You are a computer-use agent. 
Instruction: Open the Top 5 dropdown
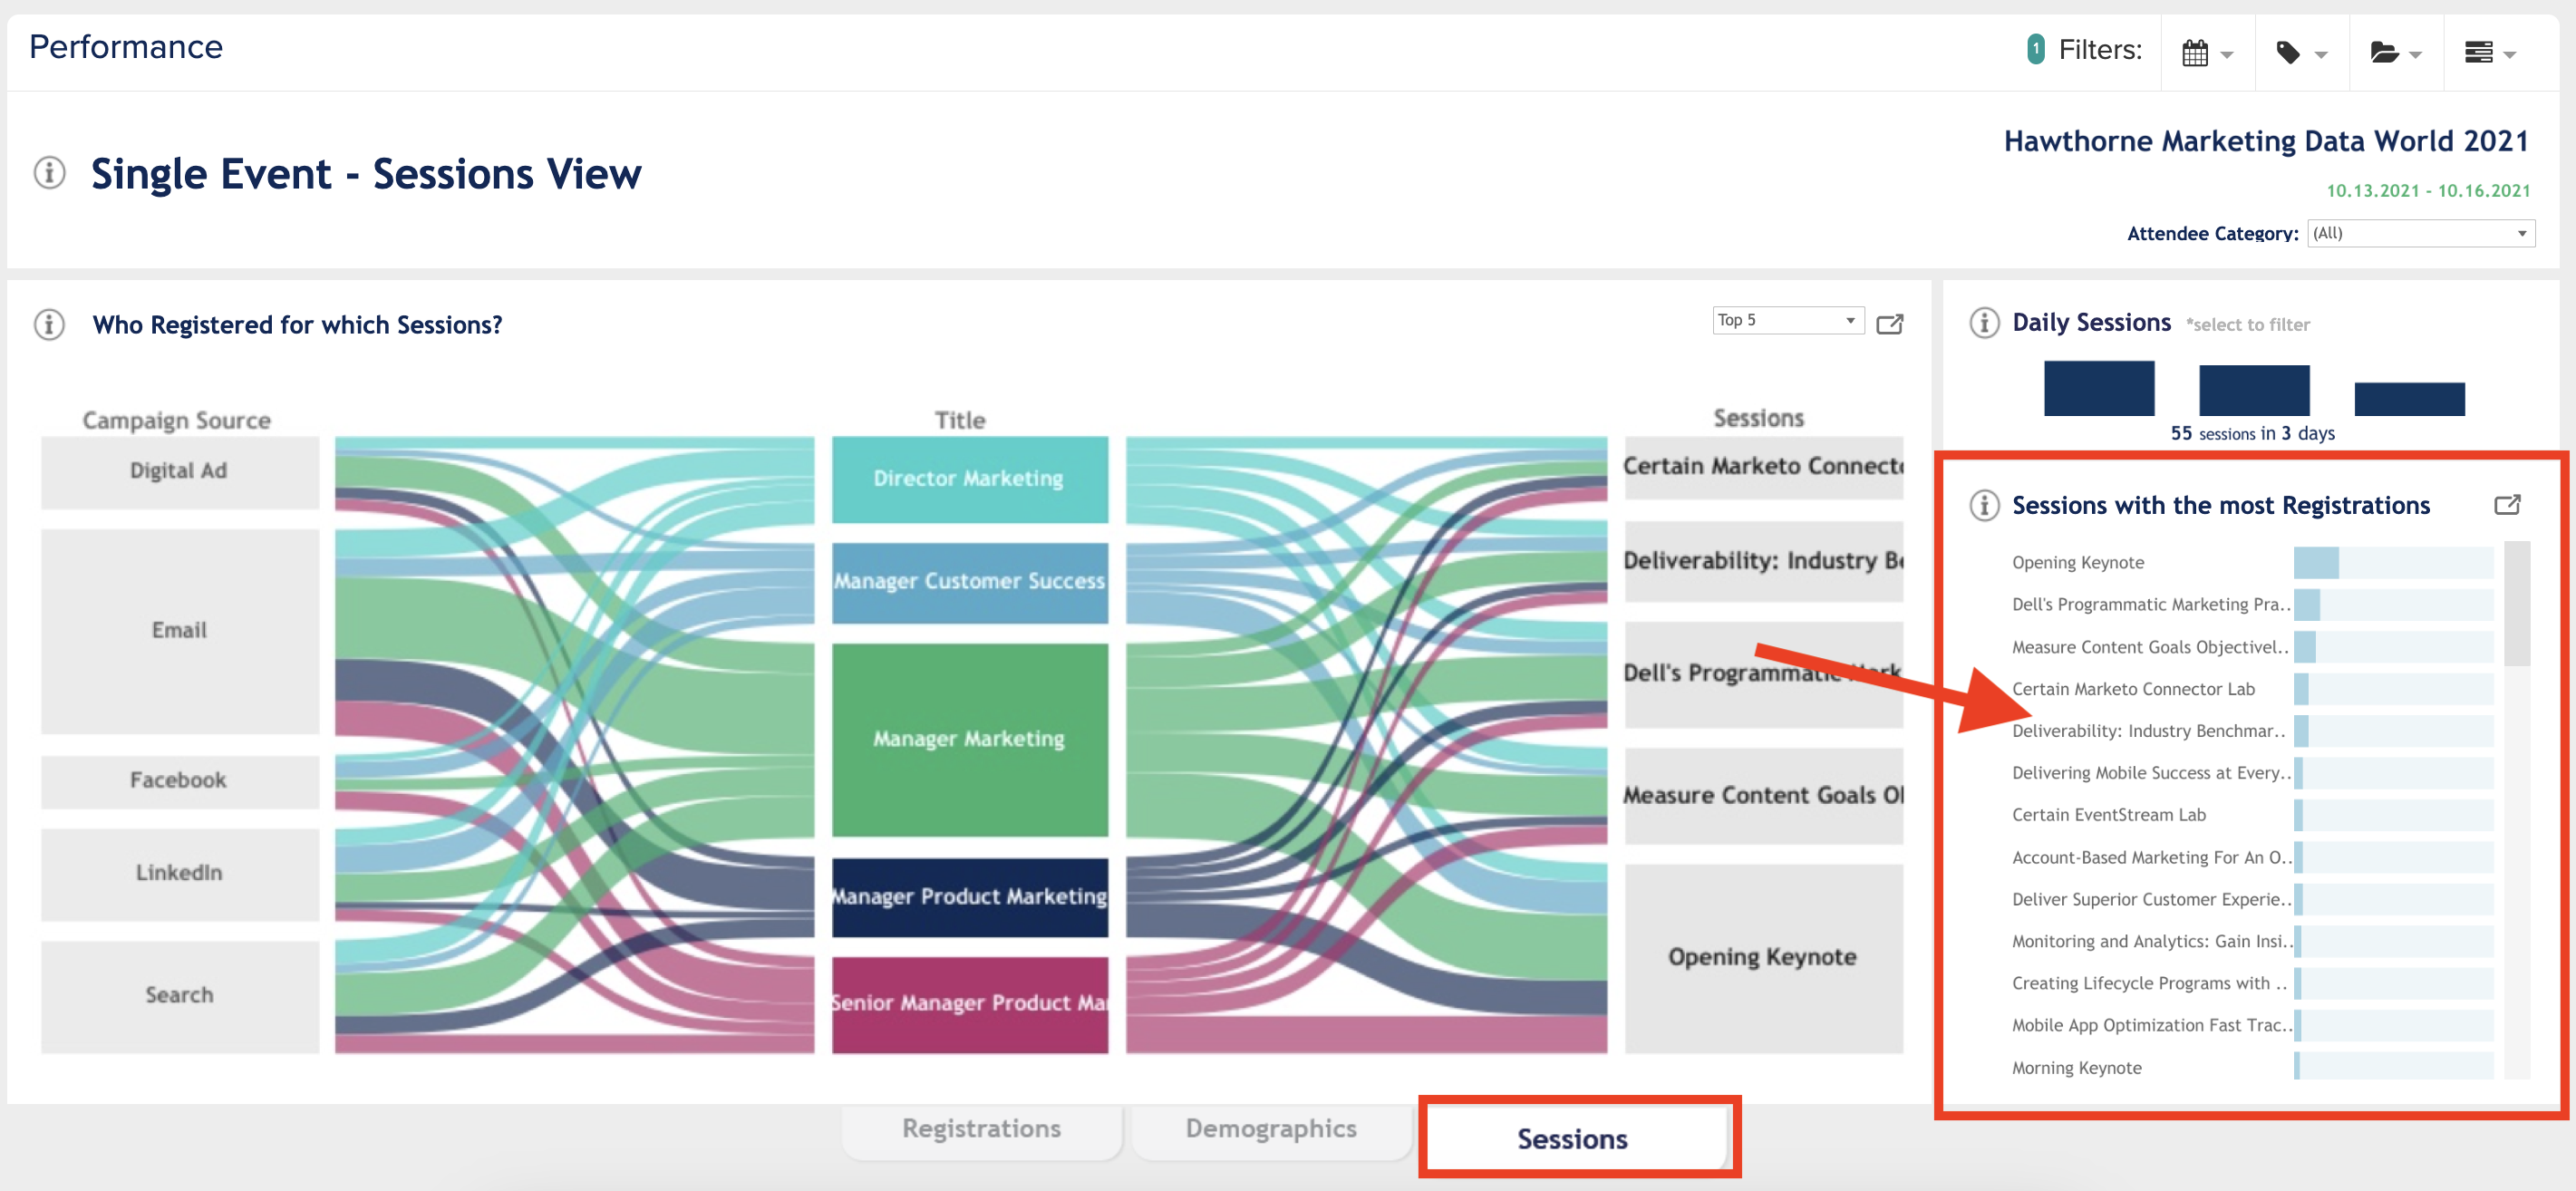coord(1788,320)
